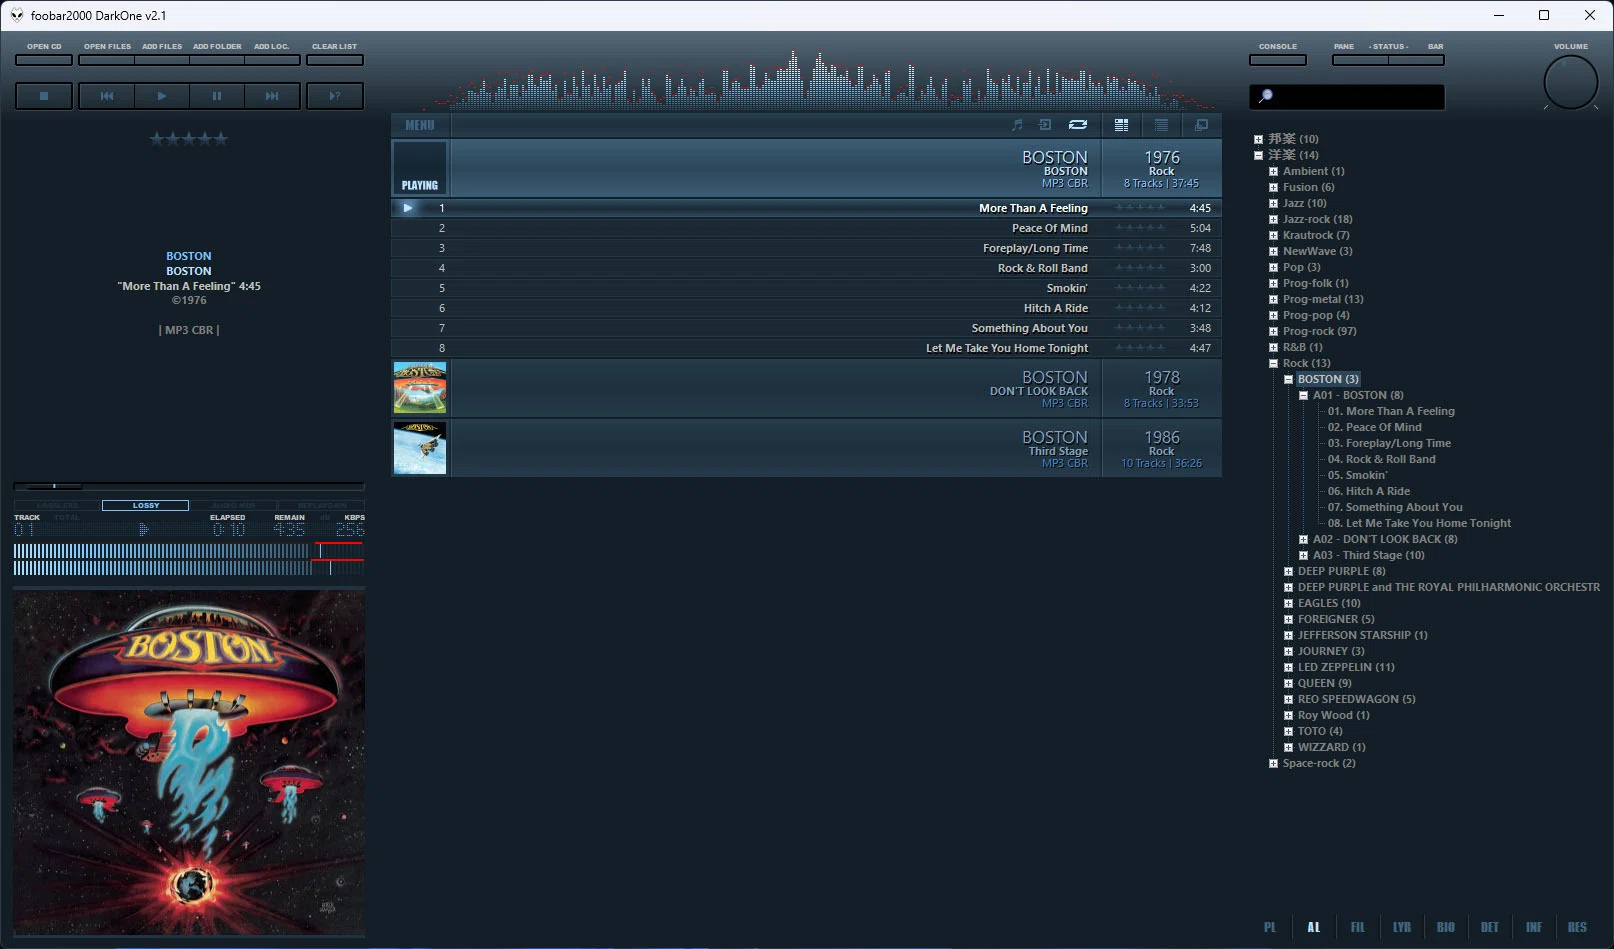This screenshot has height=949, width=1614.
Task: Click the foobar2000 alien icon in title bar
Action: click(x=17, y=15)
